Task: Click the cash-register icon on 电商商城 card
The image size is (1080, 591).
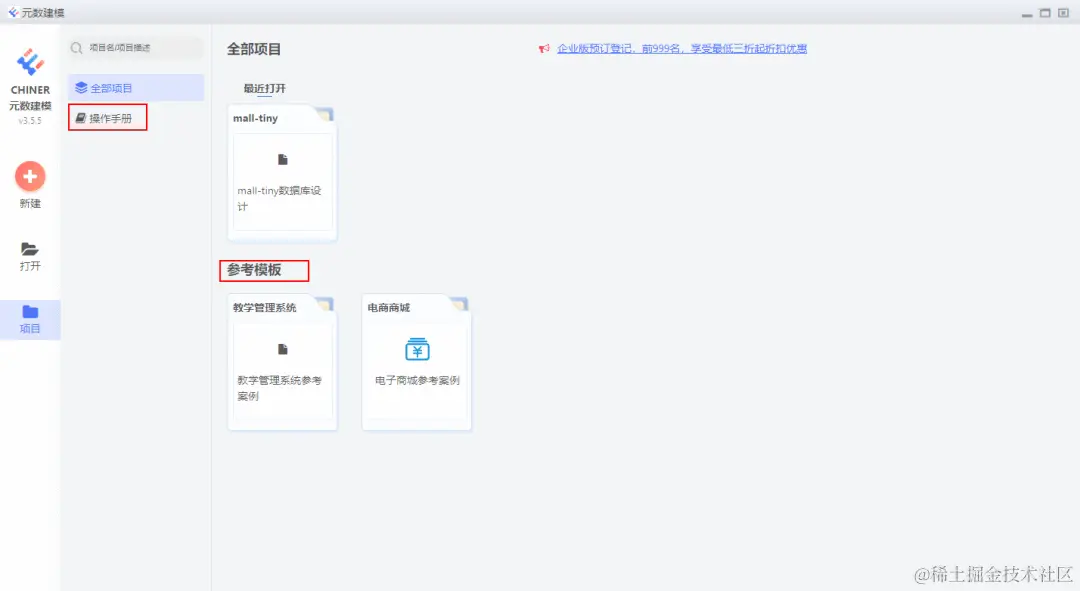Action: click(x=415, y=350)
